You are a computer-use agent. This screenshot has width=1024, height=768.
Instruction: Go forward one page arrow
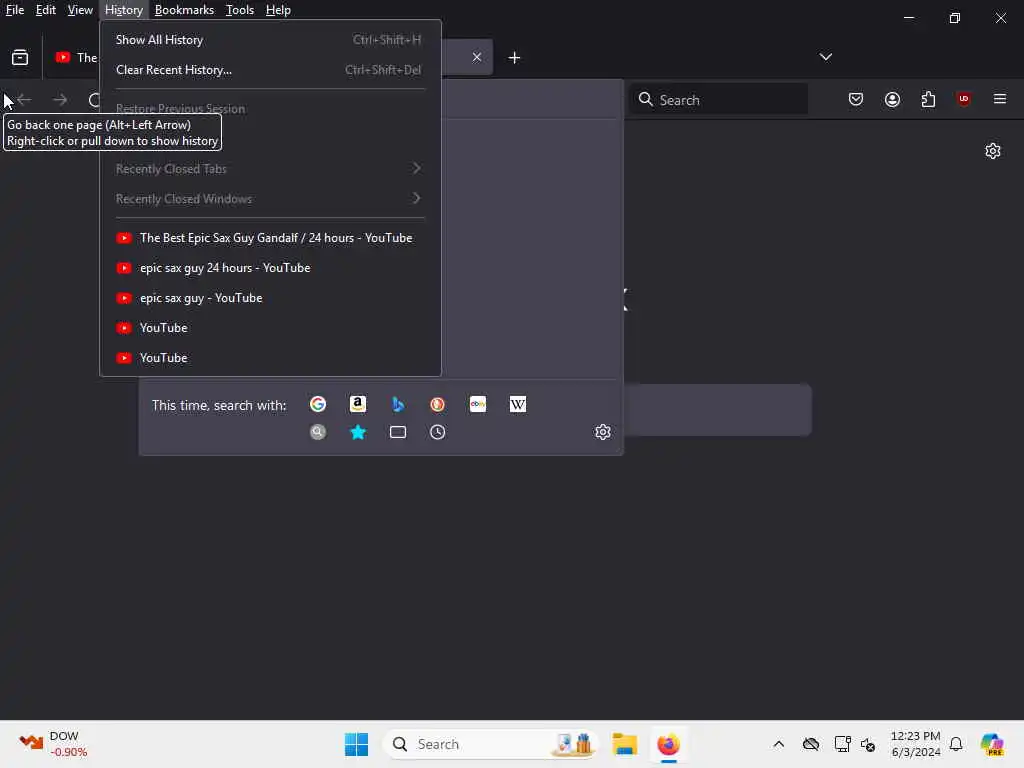60,99
